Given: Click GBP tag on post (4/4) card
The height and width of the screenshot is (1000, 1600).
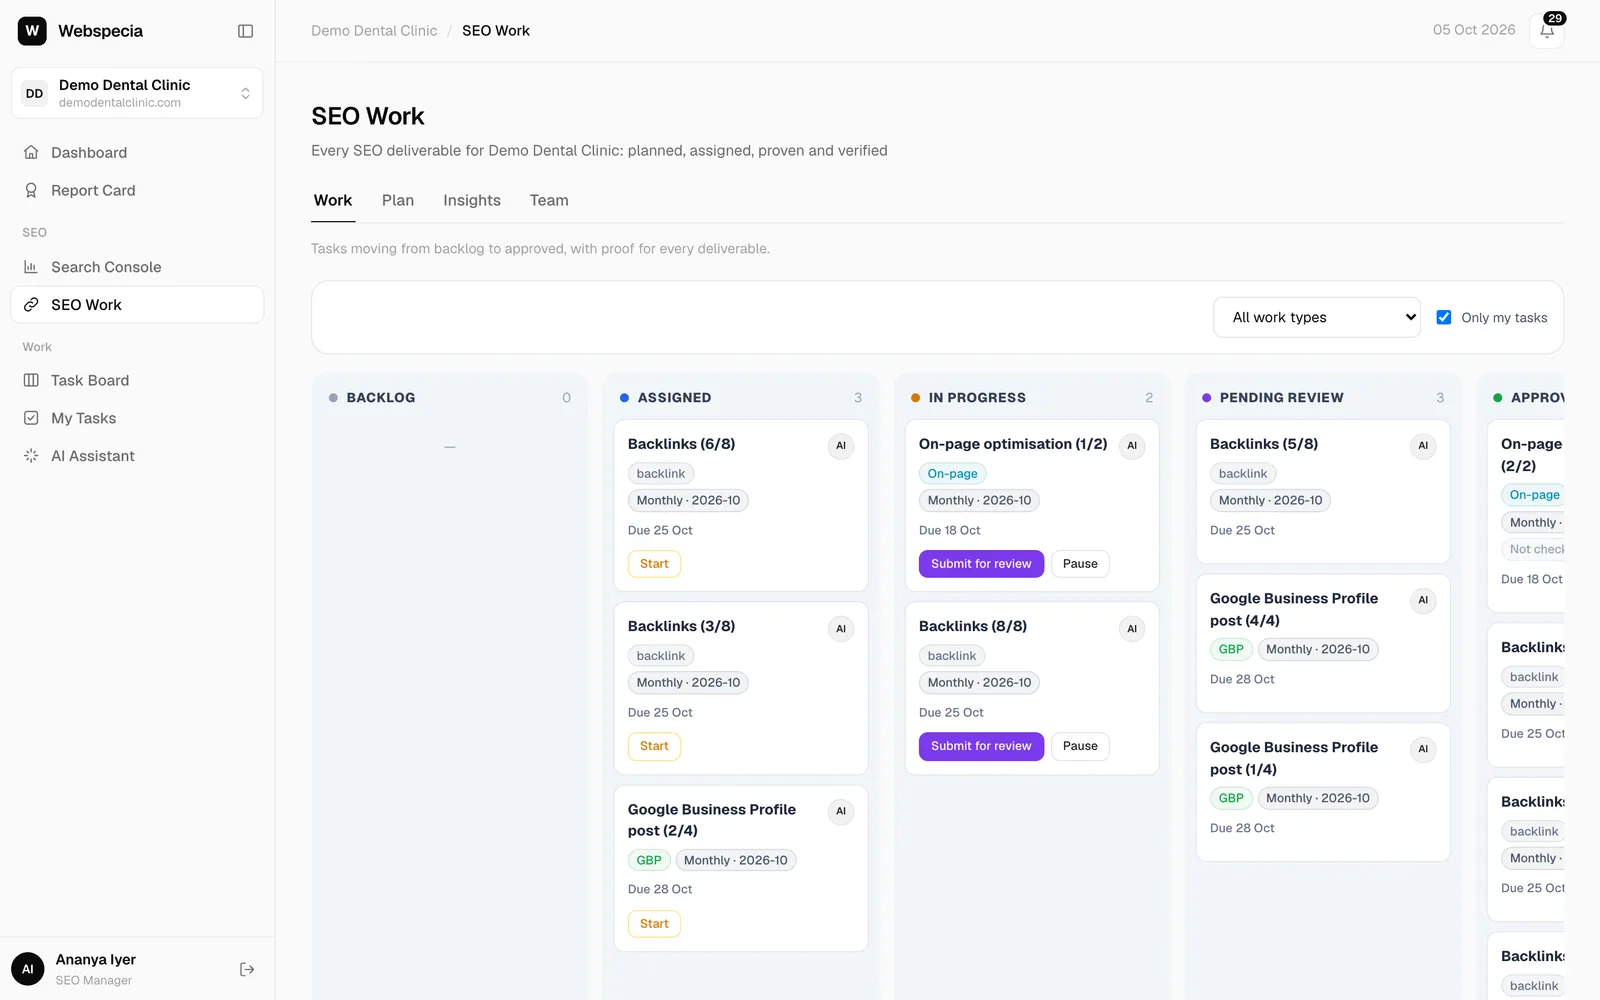Looking at the screenshot, I should 1231,650.
